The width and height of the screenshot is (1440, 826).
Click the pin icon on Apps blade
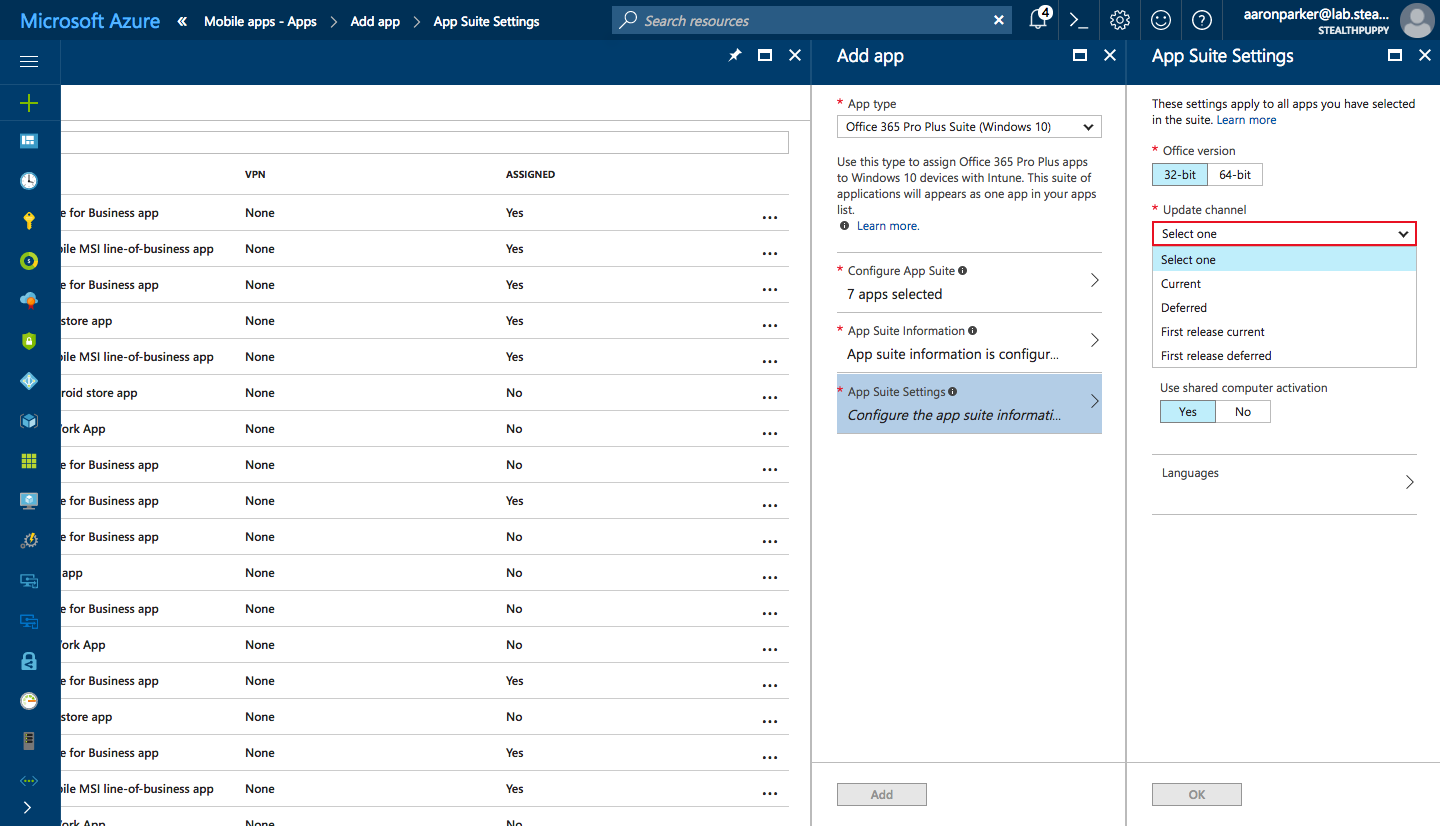735,56
